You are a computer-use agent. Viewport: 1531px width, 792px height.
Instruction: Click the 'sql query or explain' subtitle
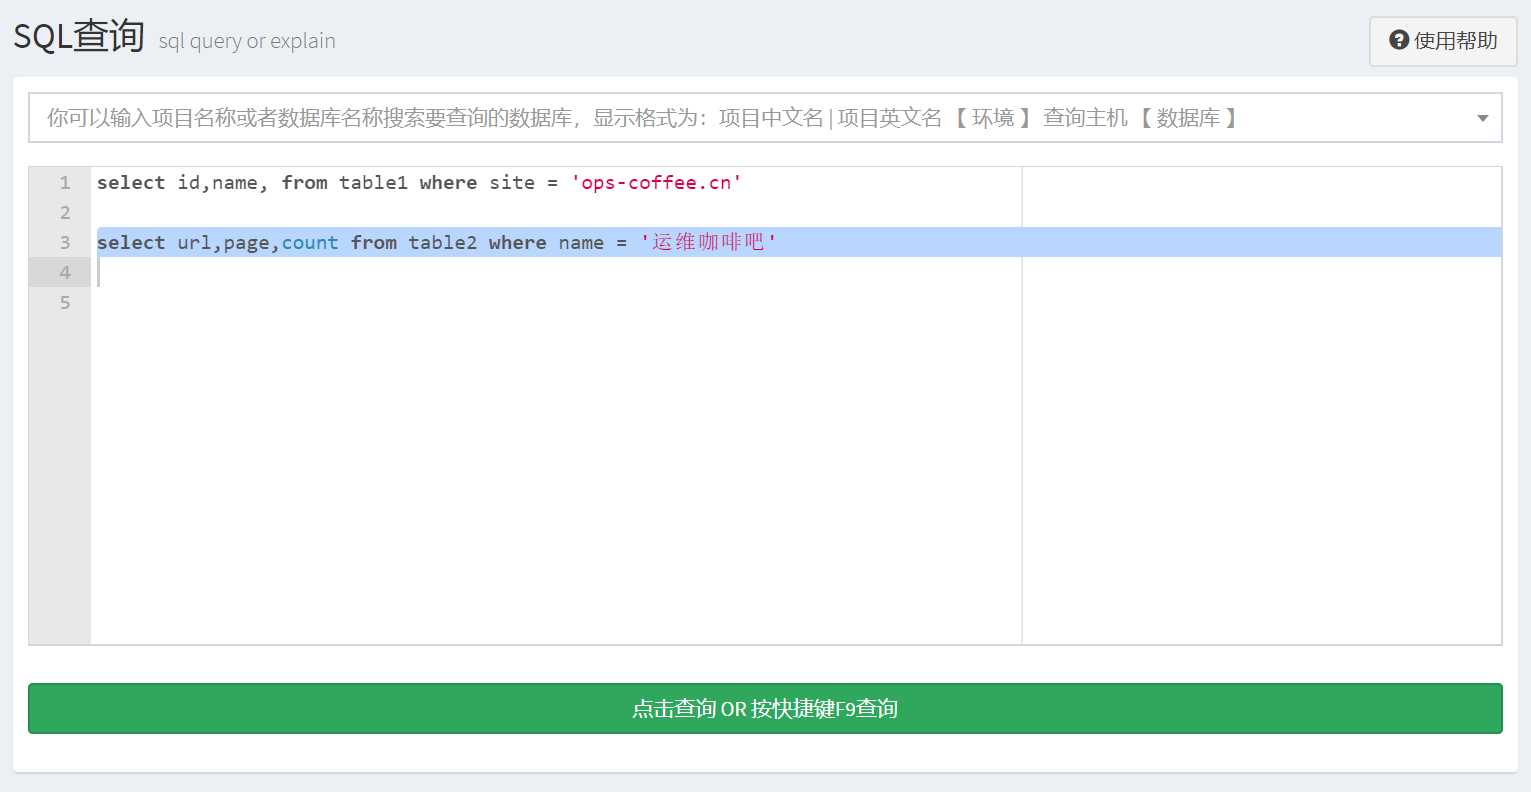click(x=247, y=41)
